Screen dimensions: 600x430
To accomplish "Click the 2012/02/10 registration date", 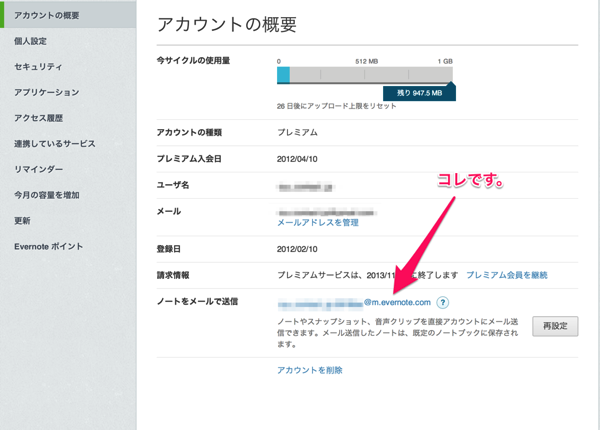I will point(297,249).
